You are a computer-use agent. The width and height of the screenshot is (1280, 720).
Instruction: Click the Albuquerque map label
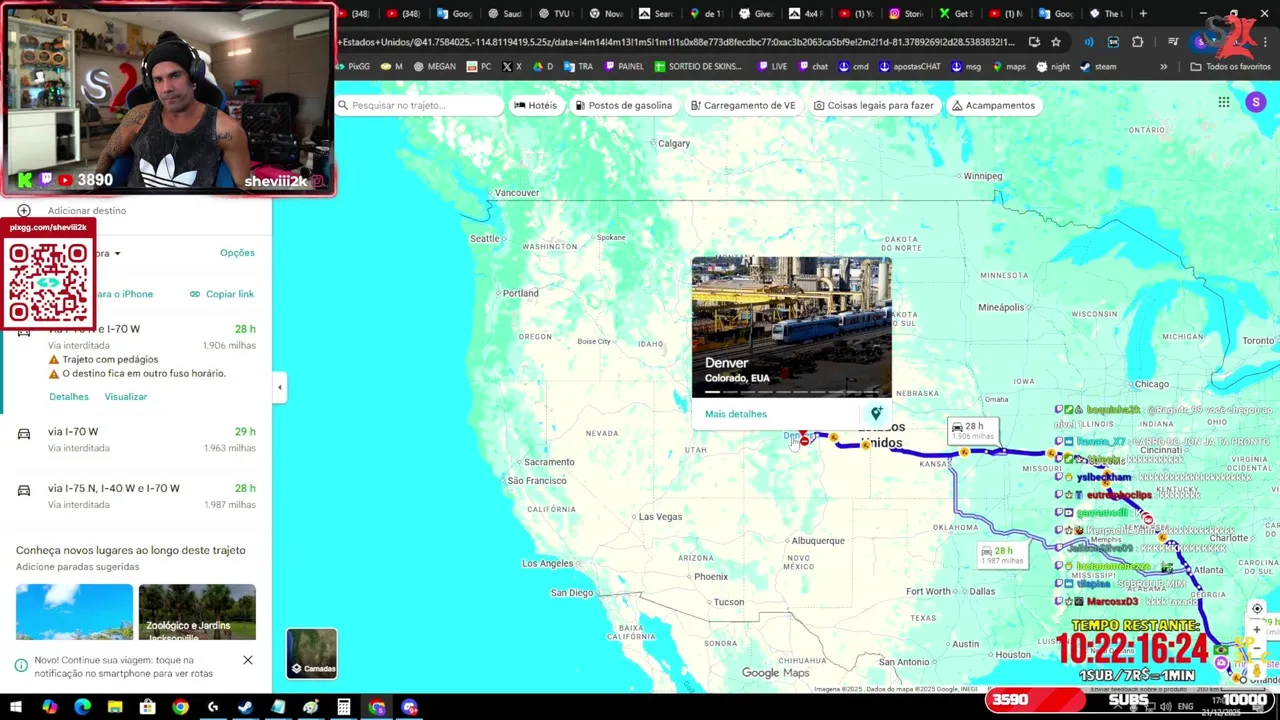point(818,541)
